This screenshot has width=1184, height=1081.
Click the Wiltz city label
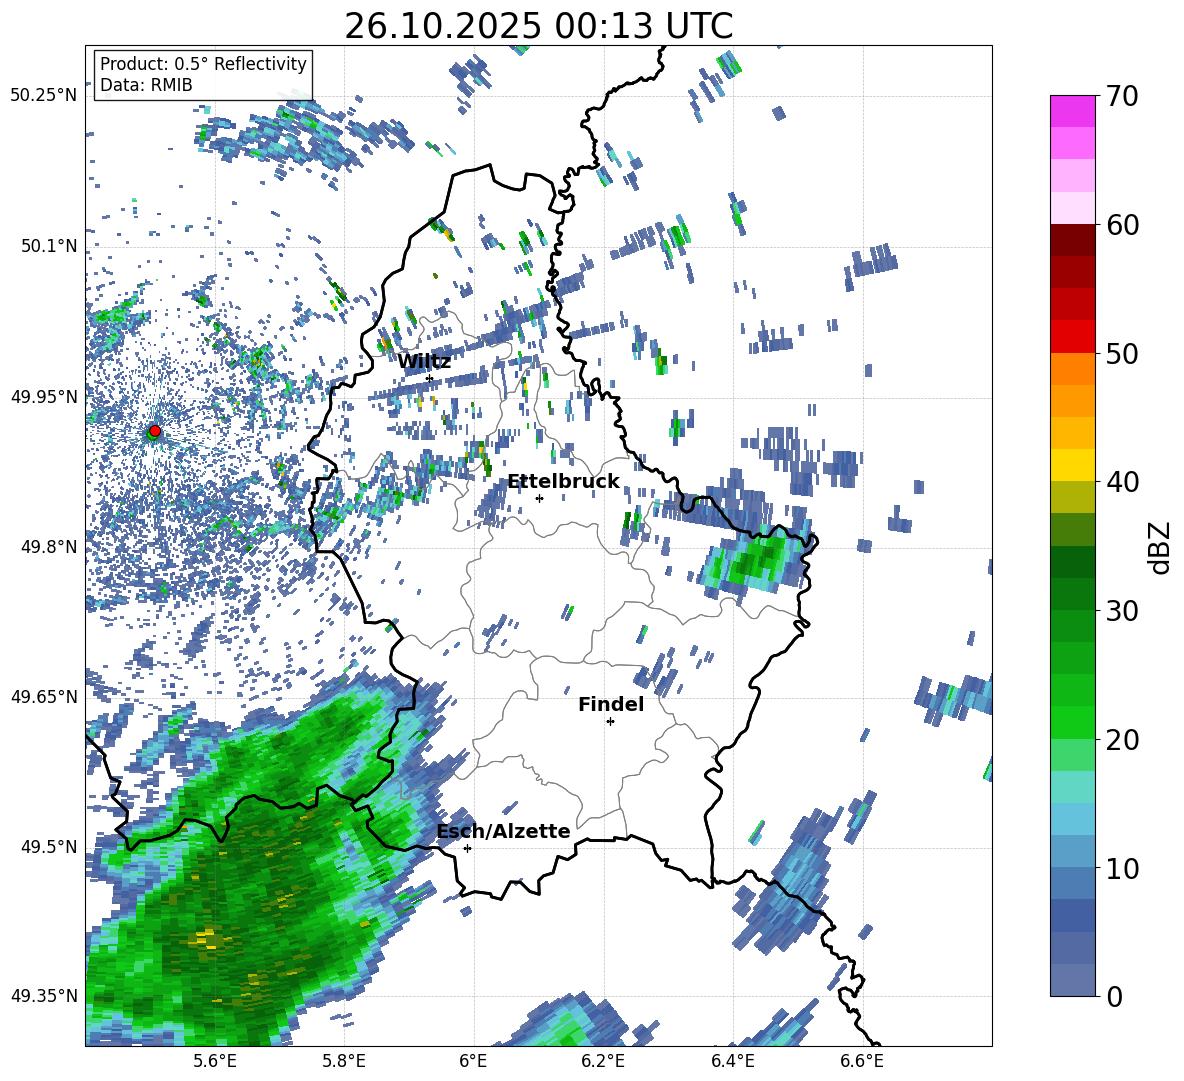(x=424, y=362)
